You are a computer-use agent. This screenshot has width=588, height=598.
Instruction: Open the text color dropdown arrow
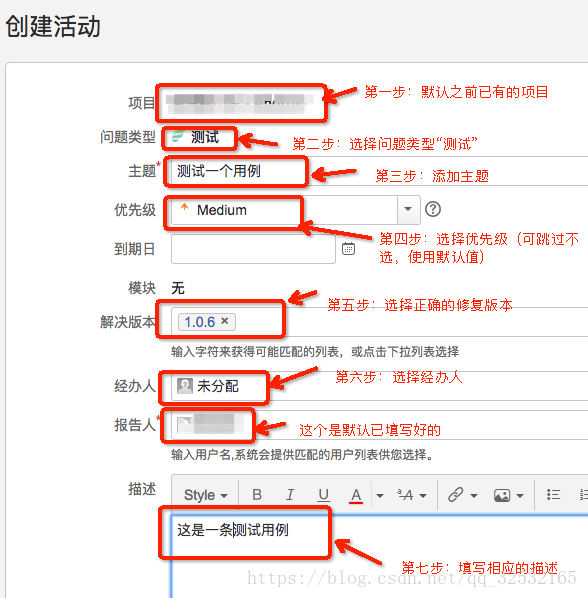(380, 495)
